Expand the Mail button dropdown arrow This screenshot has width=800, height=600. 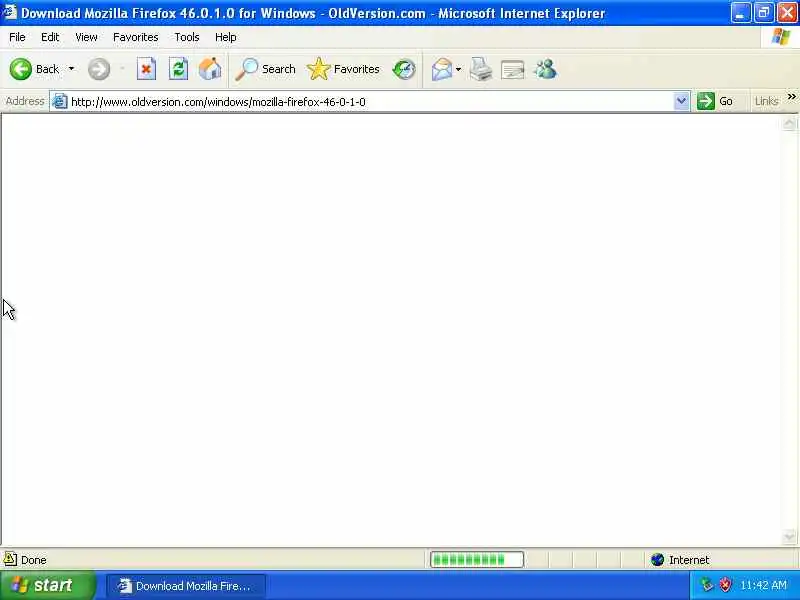[x=458, y=69]
